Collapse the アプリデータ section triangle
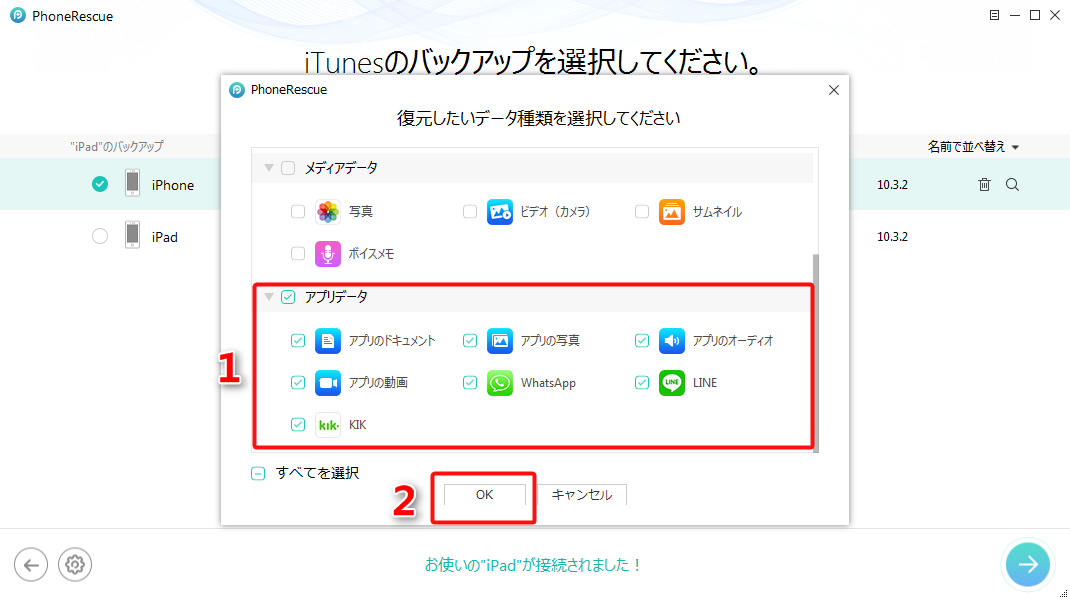This screenshot has height=600, width=1070. pyautogui.click(x=269, y=297)
